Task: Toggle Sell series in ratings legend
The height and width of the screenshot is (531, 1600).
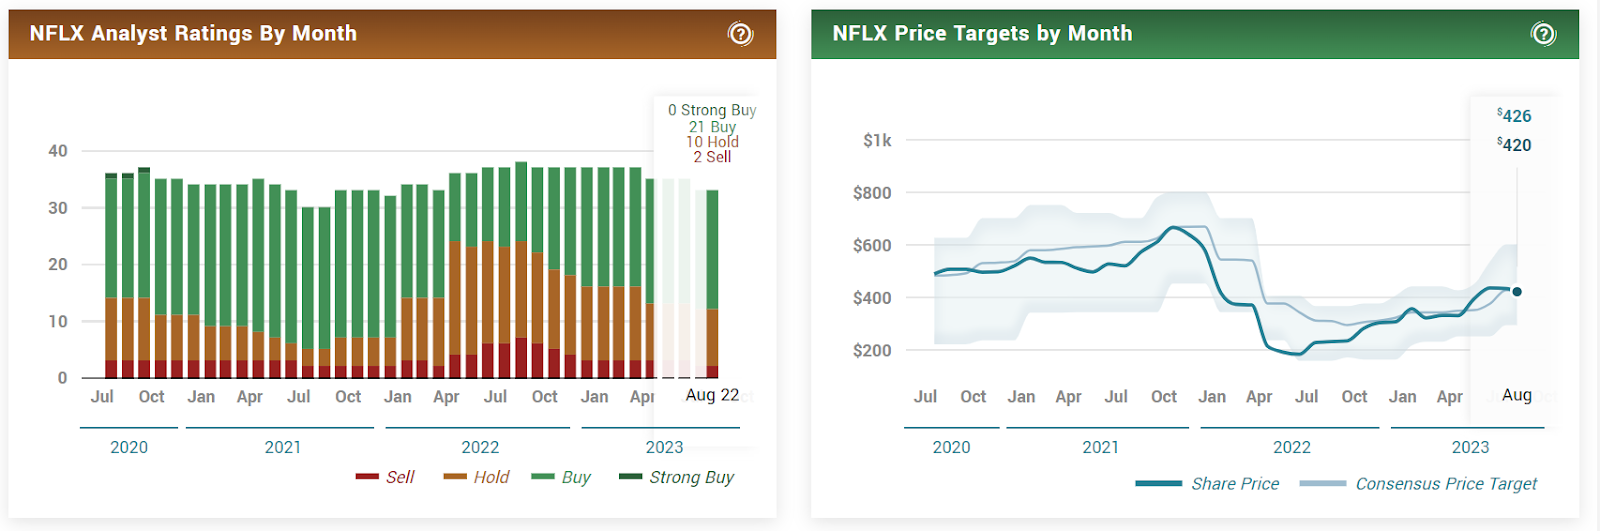Action: tap(385, 477)
